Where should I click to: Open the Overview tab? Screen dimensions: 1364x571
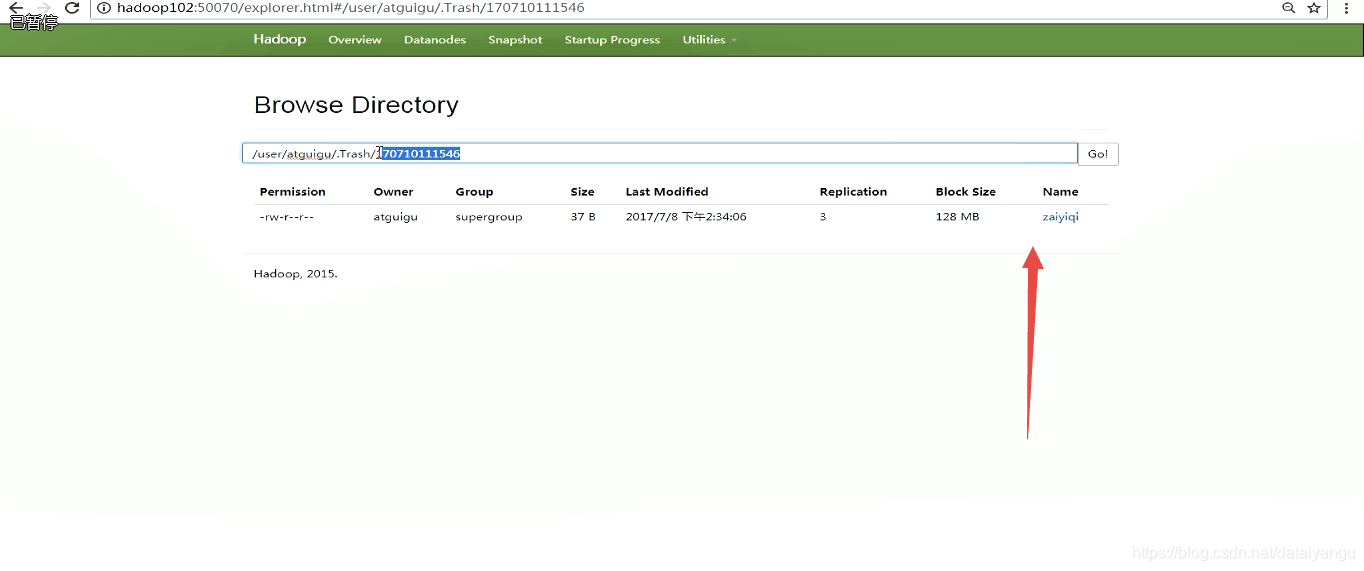pyautogui.click(x=355, y=40)
